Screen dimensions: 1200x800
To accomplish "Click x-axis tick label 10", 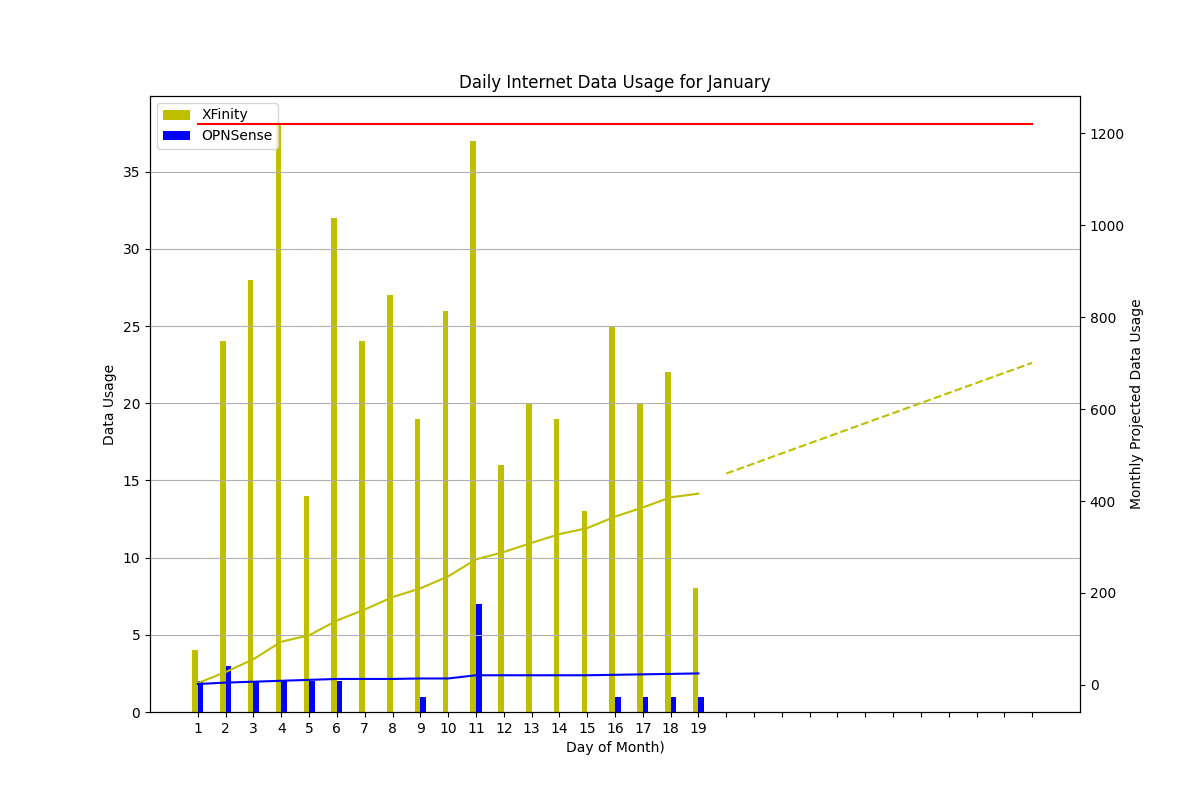I will pyautogui.click(x=448, y=729).
